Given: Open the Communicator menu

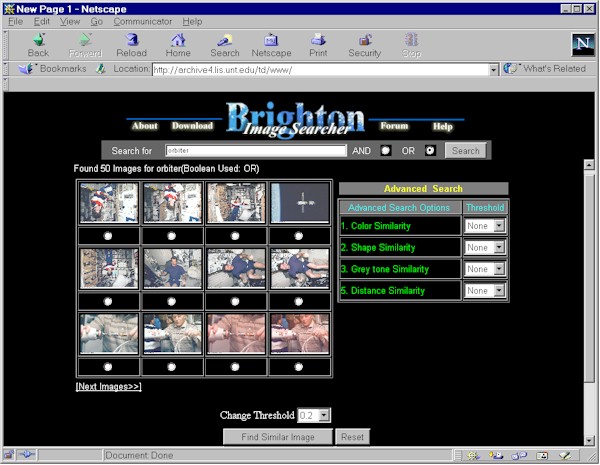Looking at the screenshot, I should click(x=143, y=21).
